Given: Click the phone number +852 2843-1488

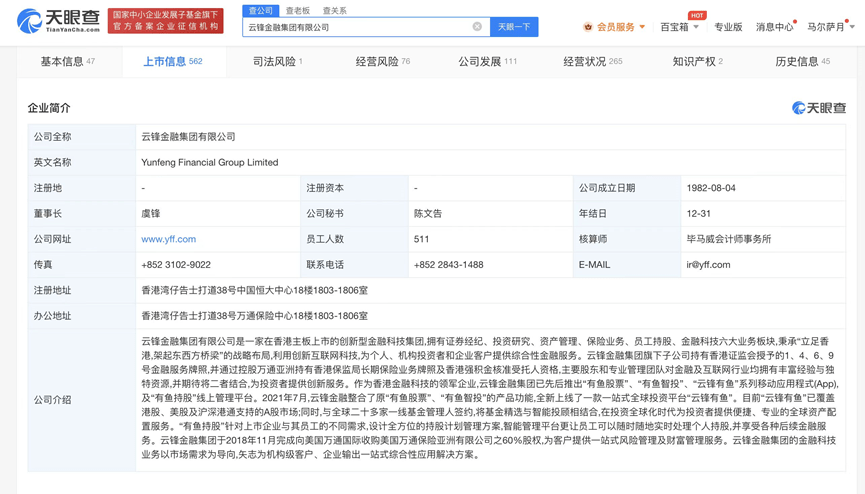Looking at the screenshot, I should pos(448,265).
